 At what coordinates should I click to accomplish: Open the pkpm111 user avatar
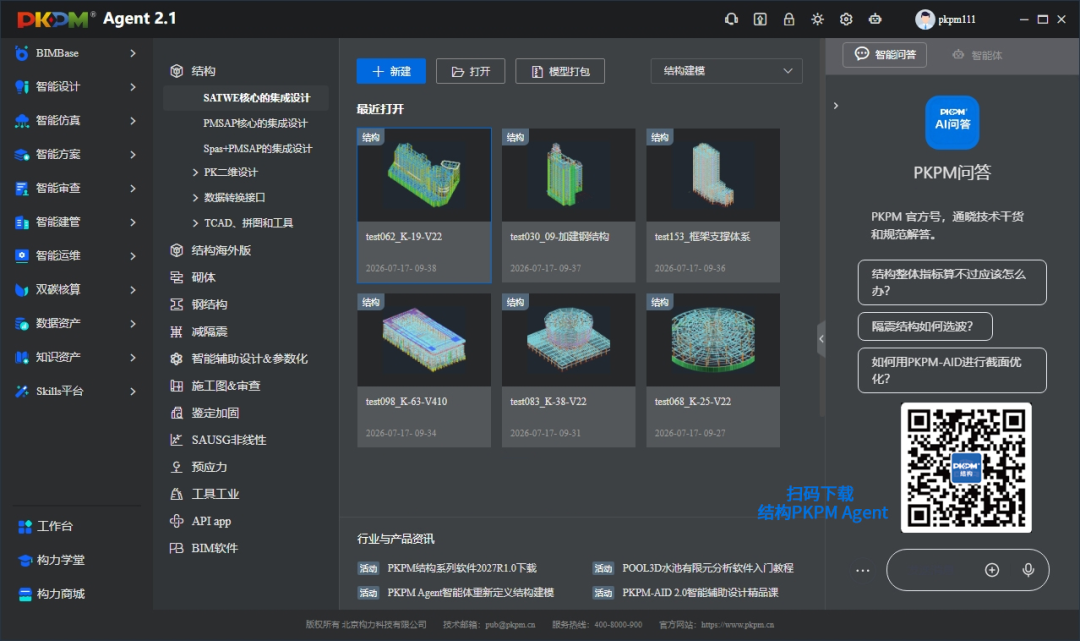[x=924, y=19]
